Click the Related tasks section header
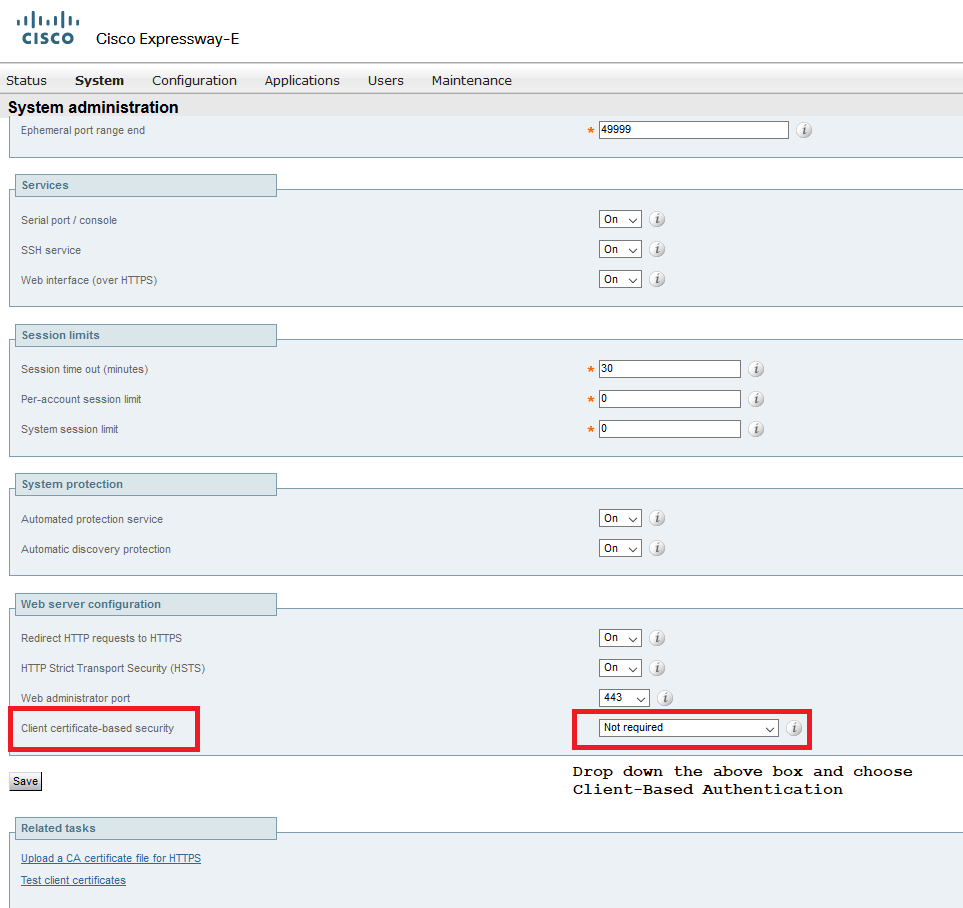 tap(146, 828)
